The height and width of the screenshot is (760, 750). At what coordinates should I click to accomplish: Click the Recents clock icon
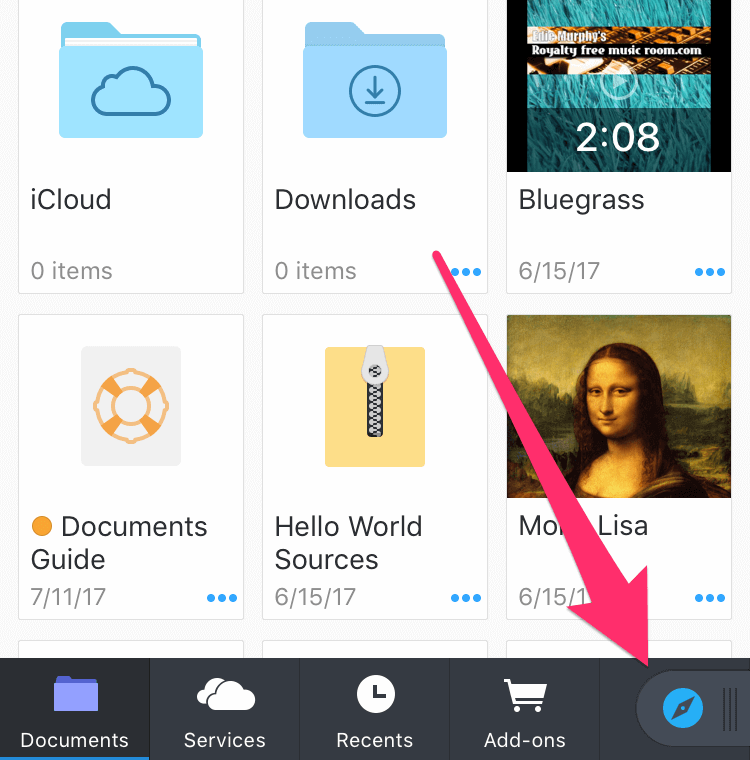(x=376, y=694)
